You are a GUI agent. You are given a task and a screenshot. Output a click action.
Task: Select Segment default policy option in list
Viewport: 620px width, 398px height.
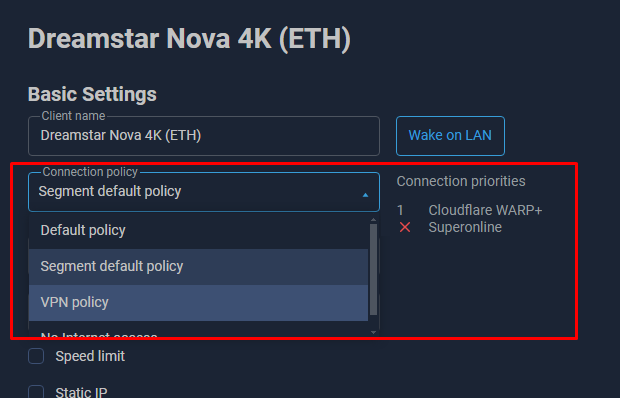tap(198, 266)
